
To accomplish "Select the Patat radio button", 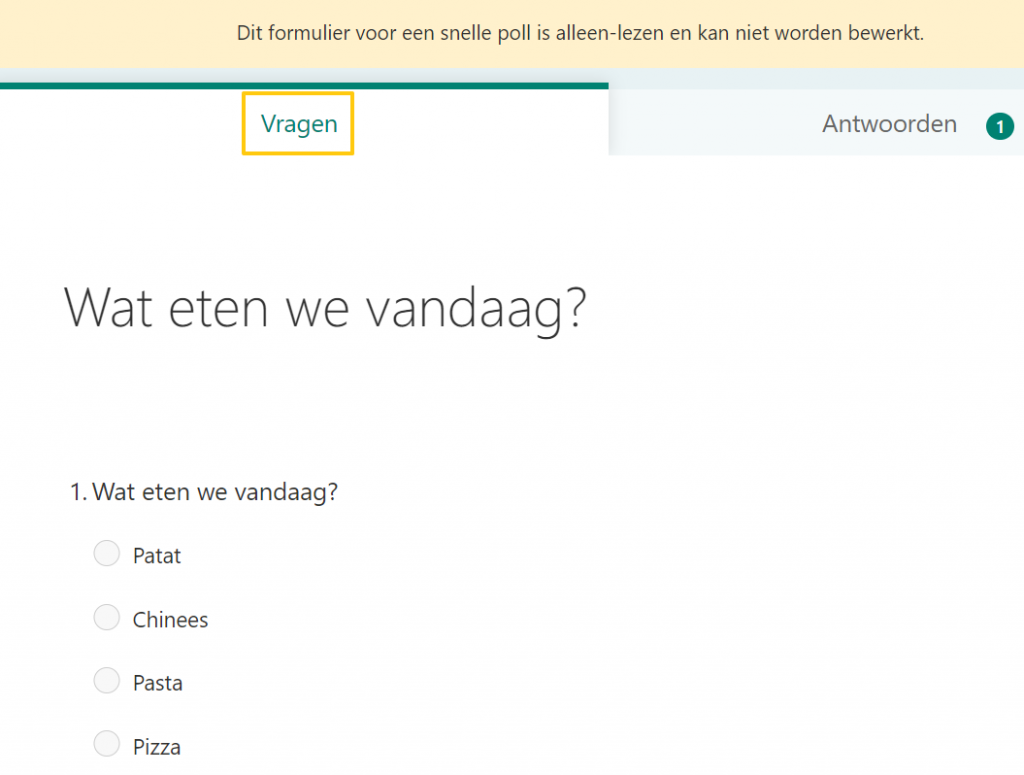I will coord(107,553).
